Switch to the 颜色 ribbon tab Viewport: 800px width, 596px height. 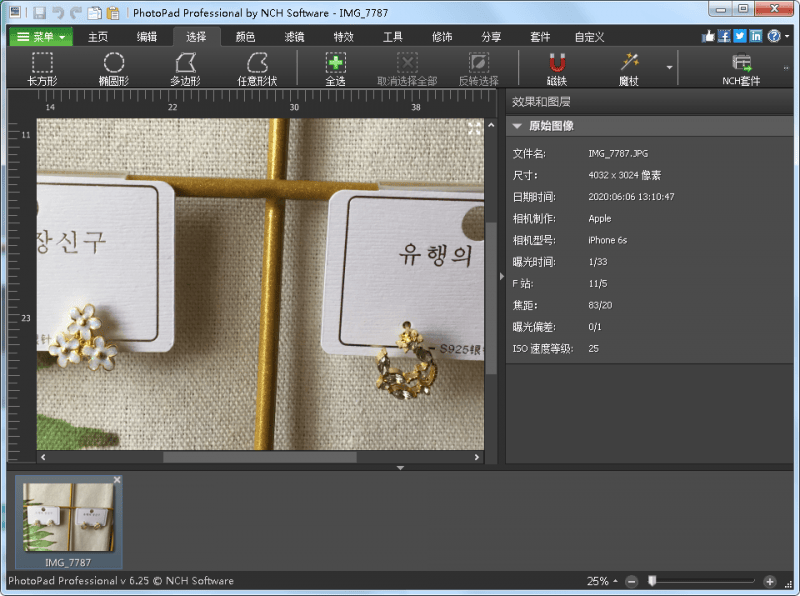coord(245,36)
